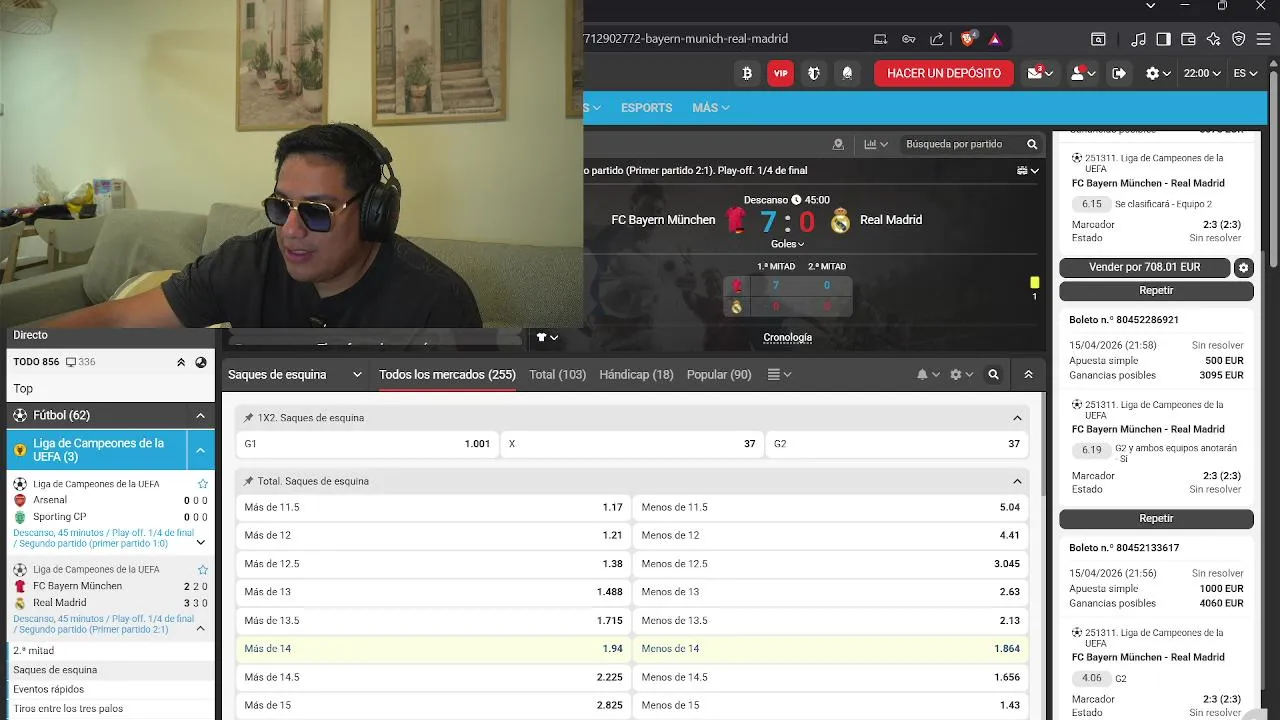Select the Total (103) tab
The width and height of the screenshot is (1280, 720).
[x=557, y=374]
